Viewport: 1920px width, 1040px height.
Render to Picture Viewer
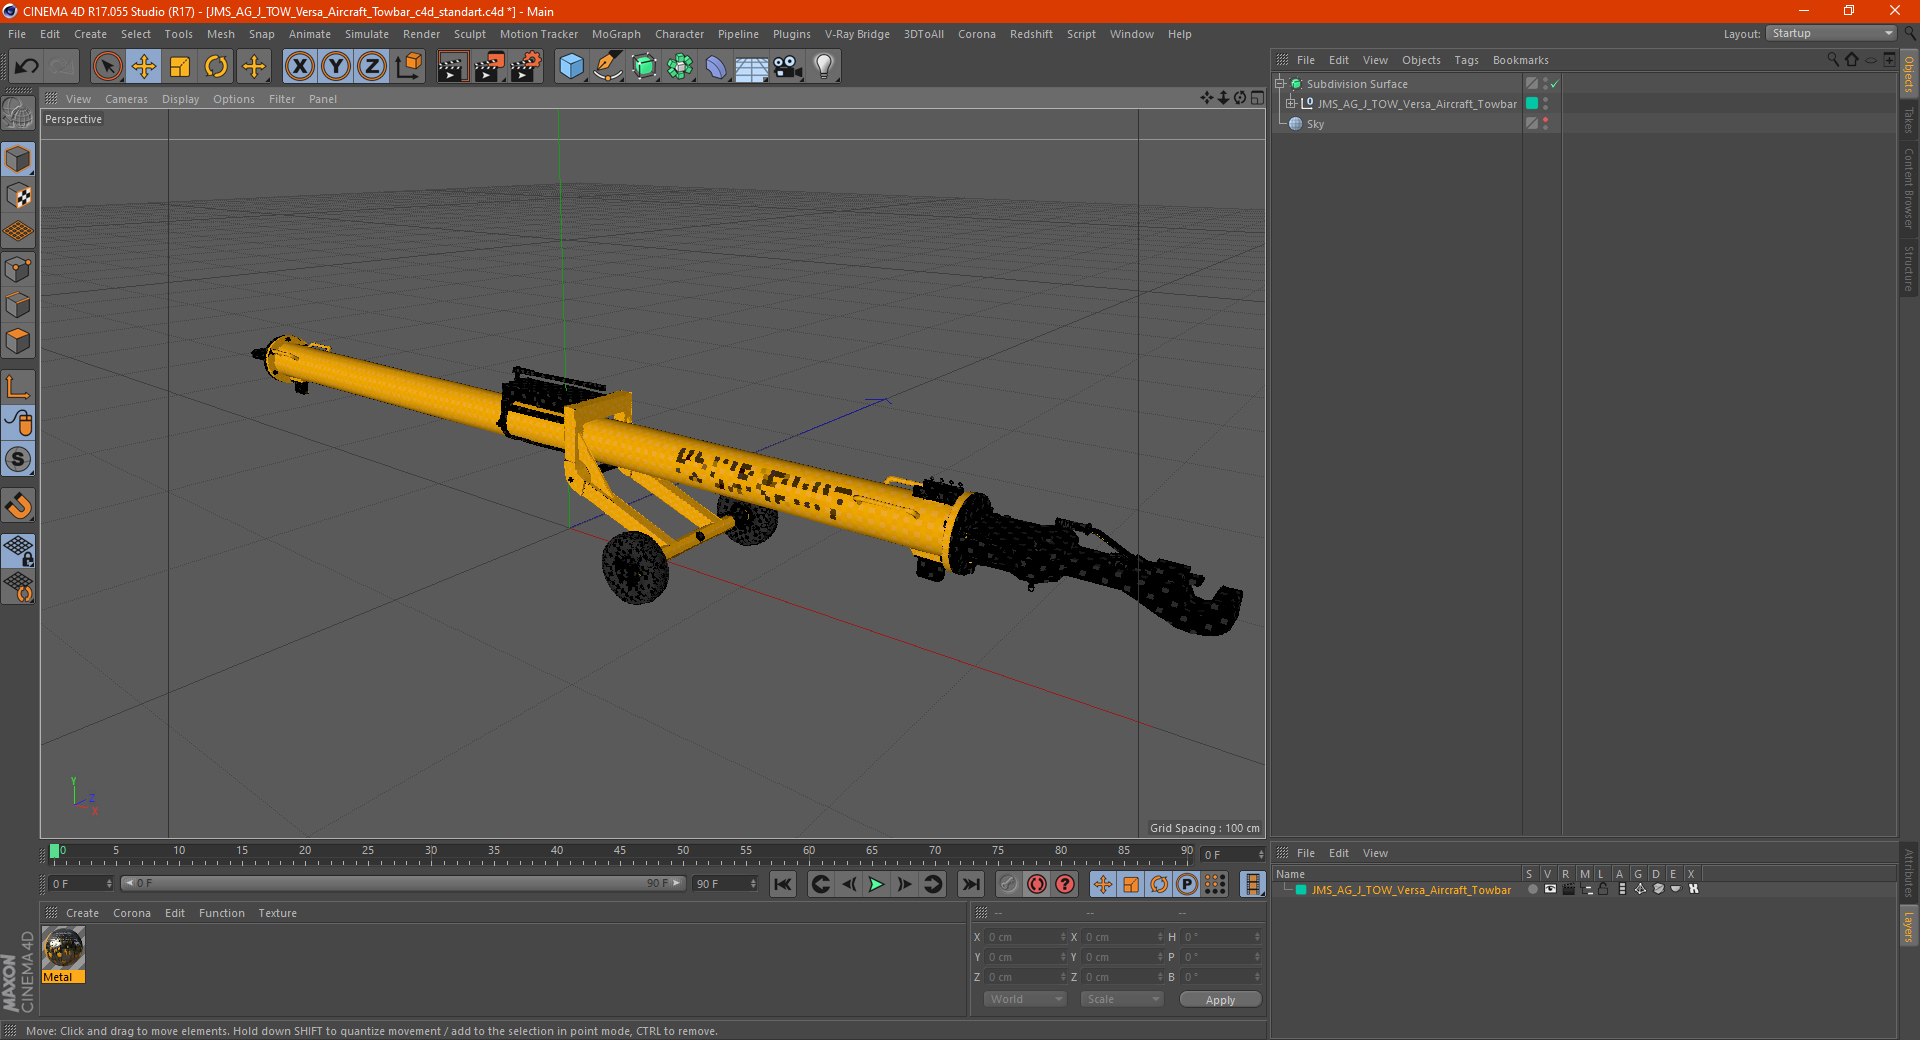click(x=489, y=67)
